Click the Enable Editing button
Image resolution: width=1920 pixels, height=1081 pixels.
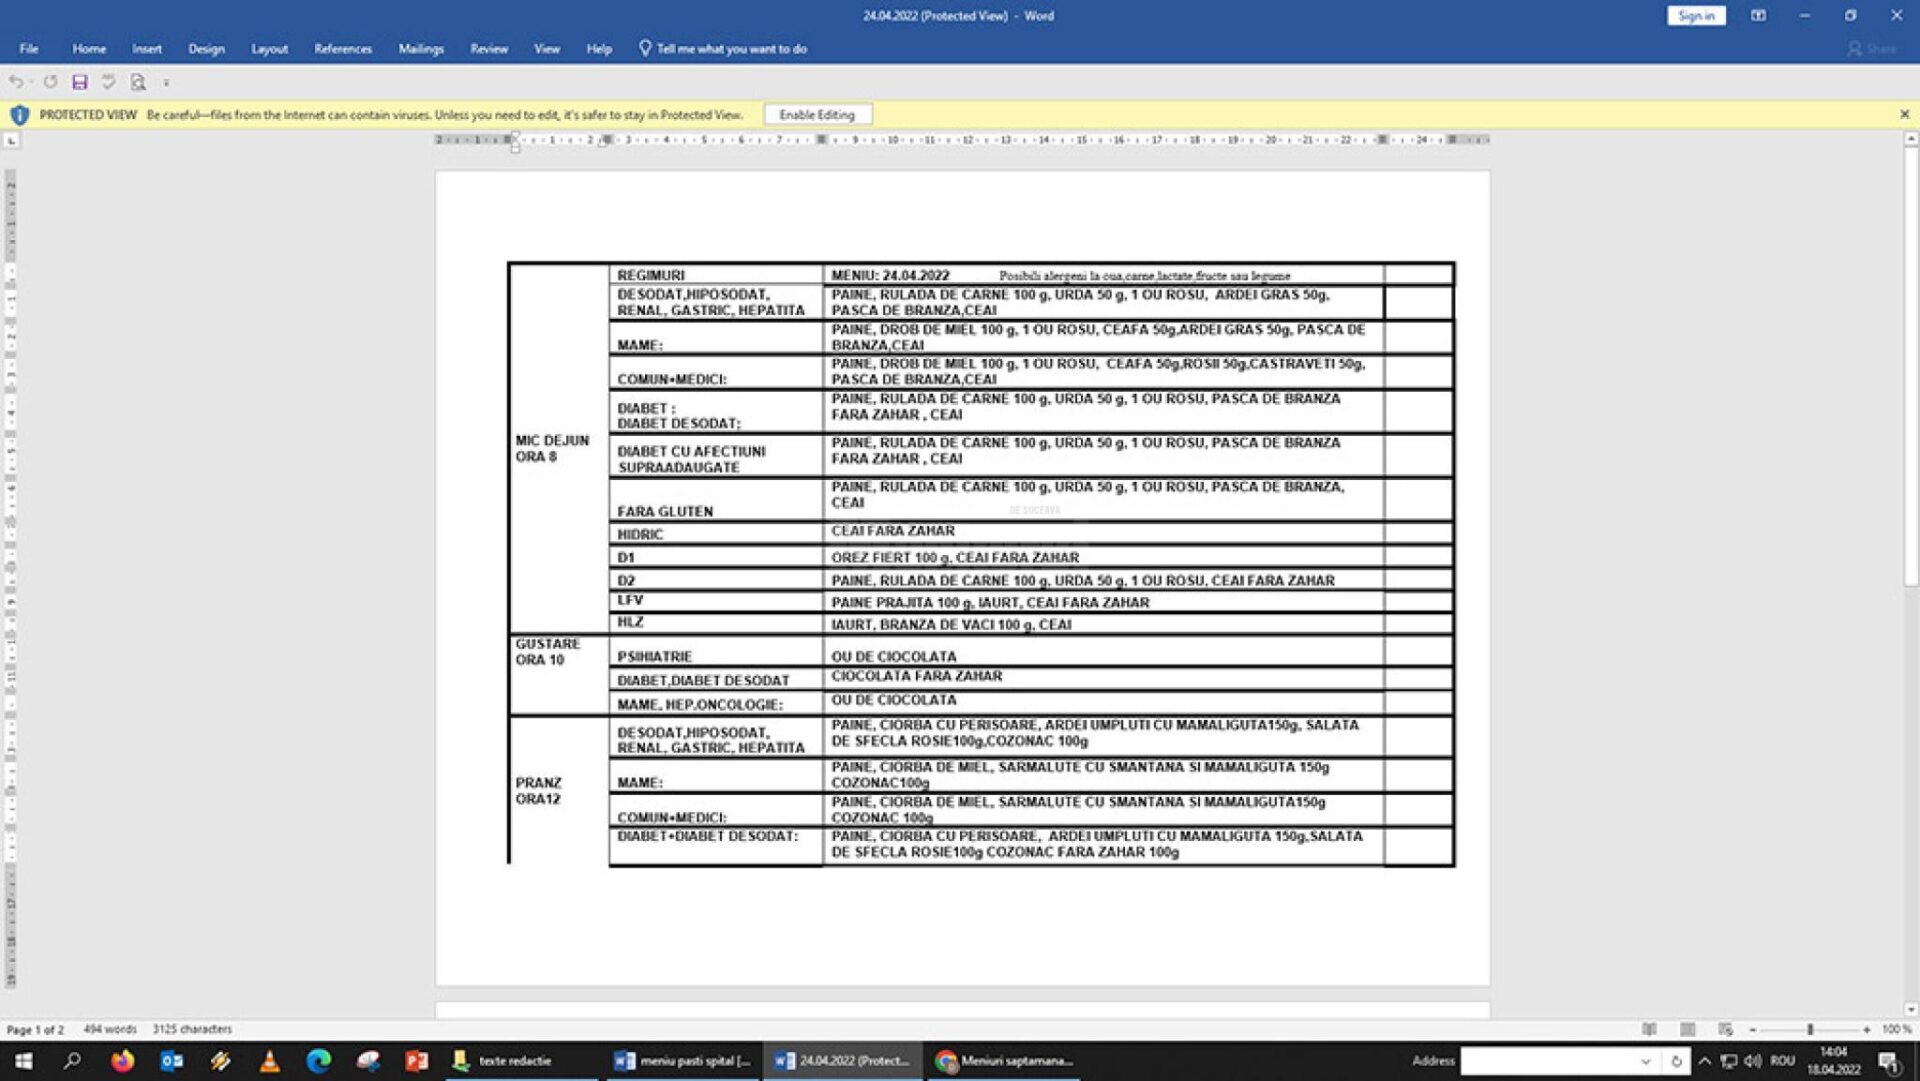817,115
